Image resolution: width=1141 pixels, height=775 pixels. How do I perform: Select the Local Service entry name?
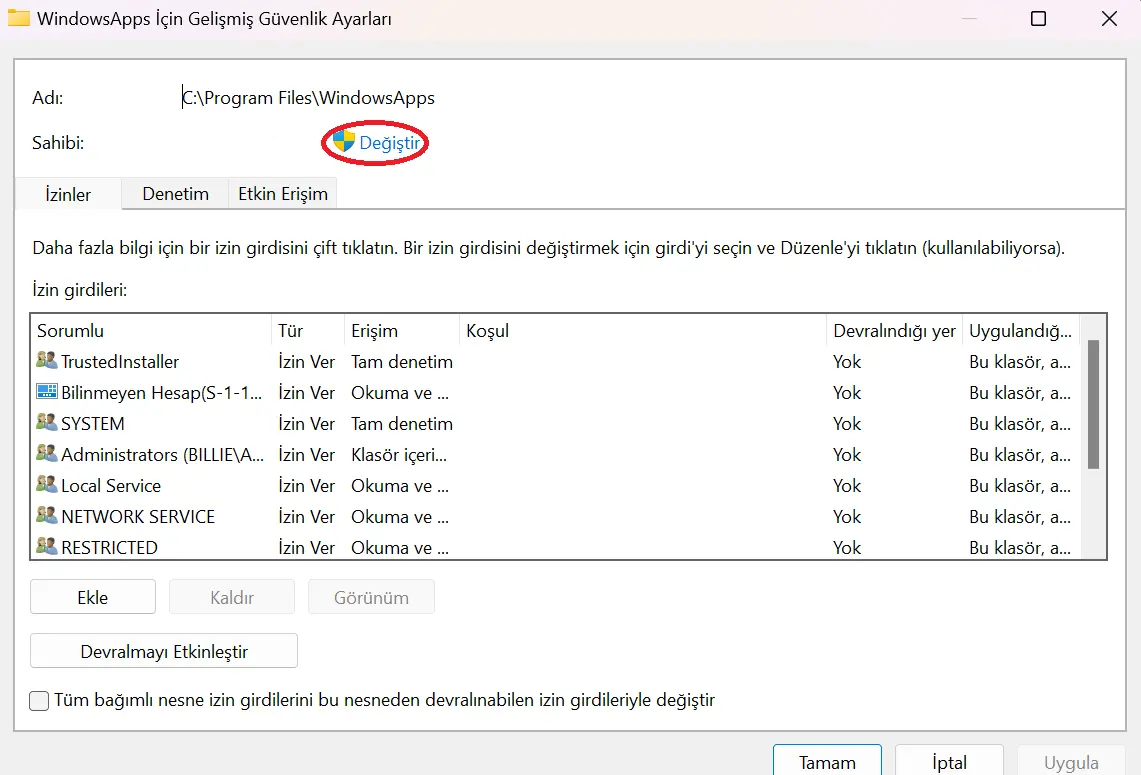tap(111, 485)
